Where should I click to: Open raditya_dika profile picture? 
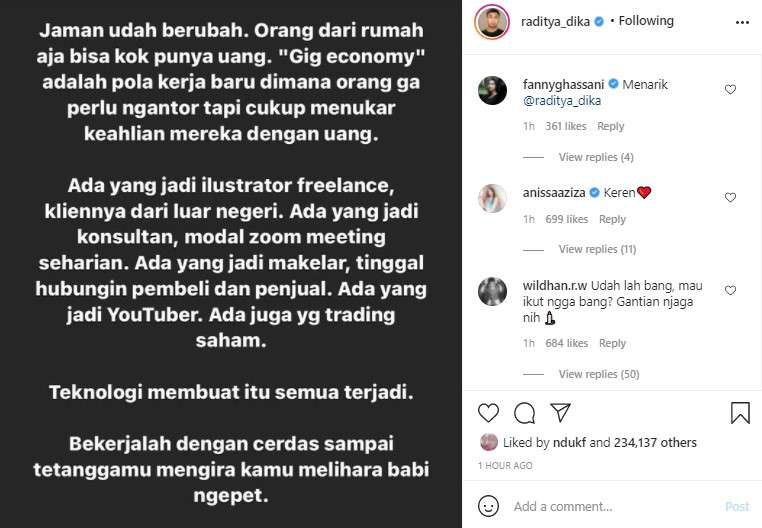tap(492, 22)
